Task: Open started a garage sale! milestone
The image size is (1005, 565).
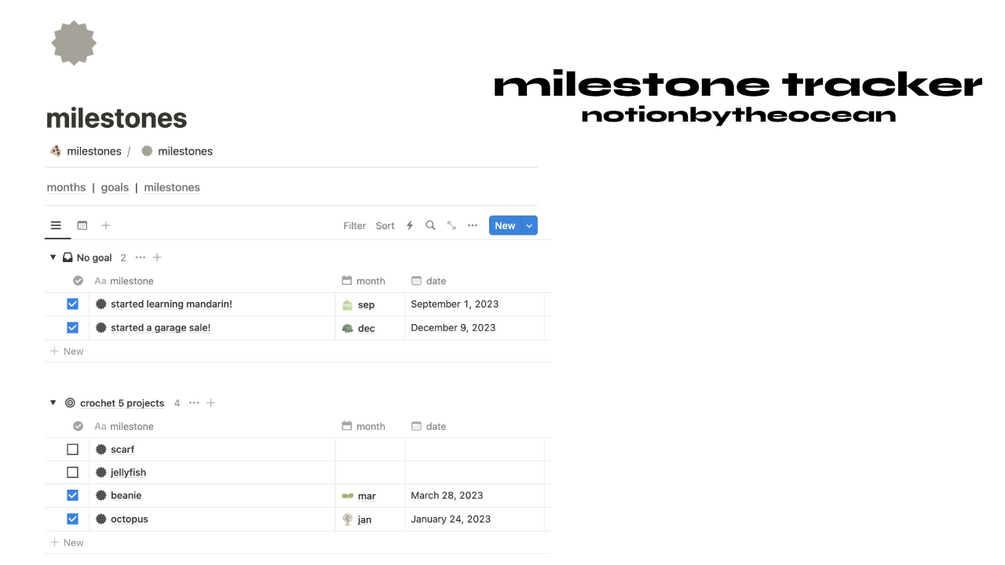Action: pos(160,328)
